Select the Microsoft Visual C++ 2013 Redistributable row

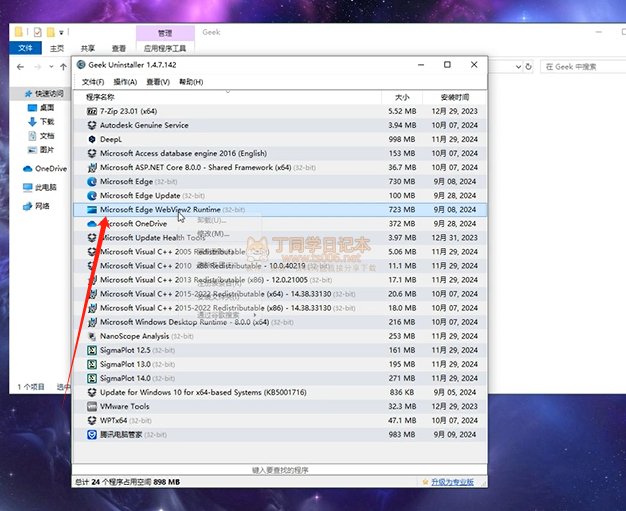pyautogui.click(x=280, y=280)
